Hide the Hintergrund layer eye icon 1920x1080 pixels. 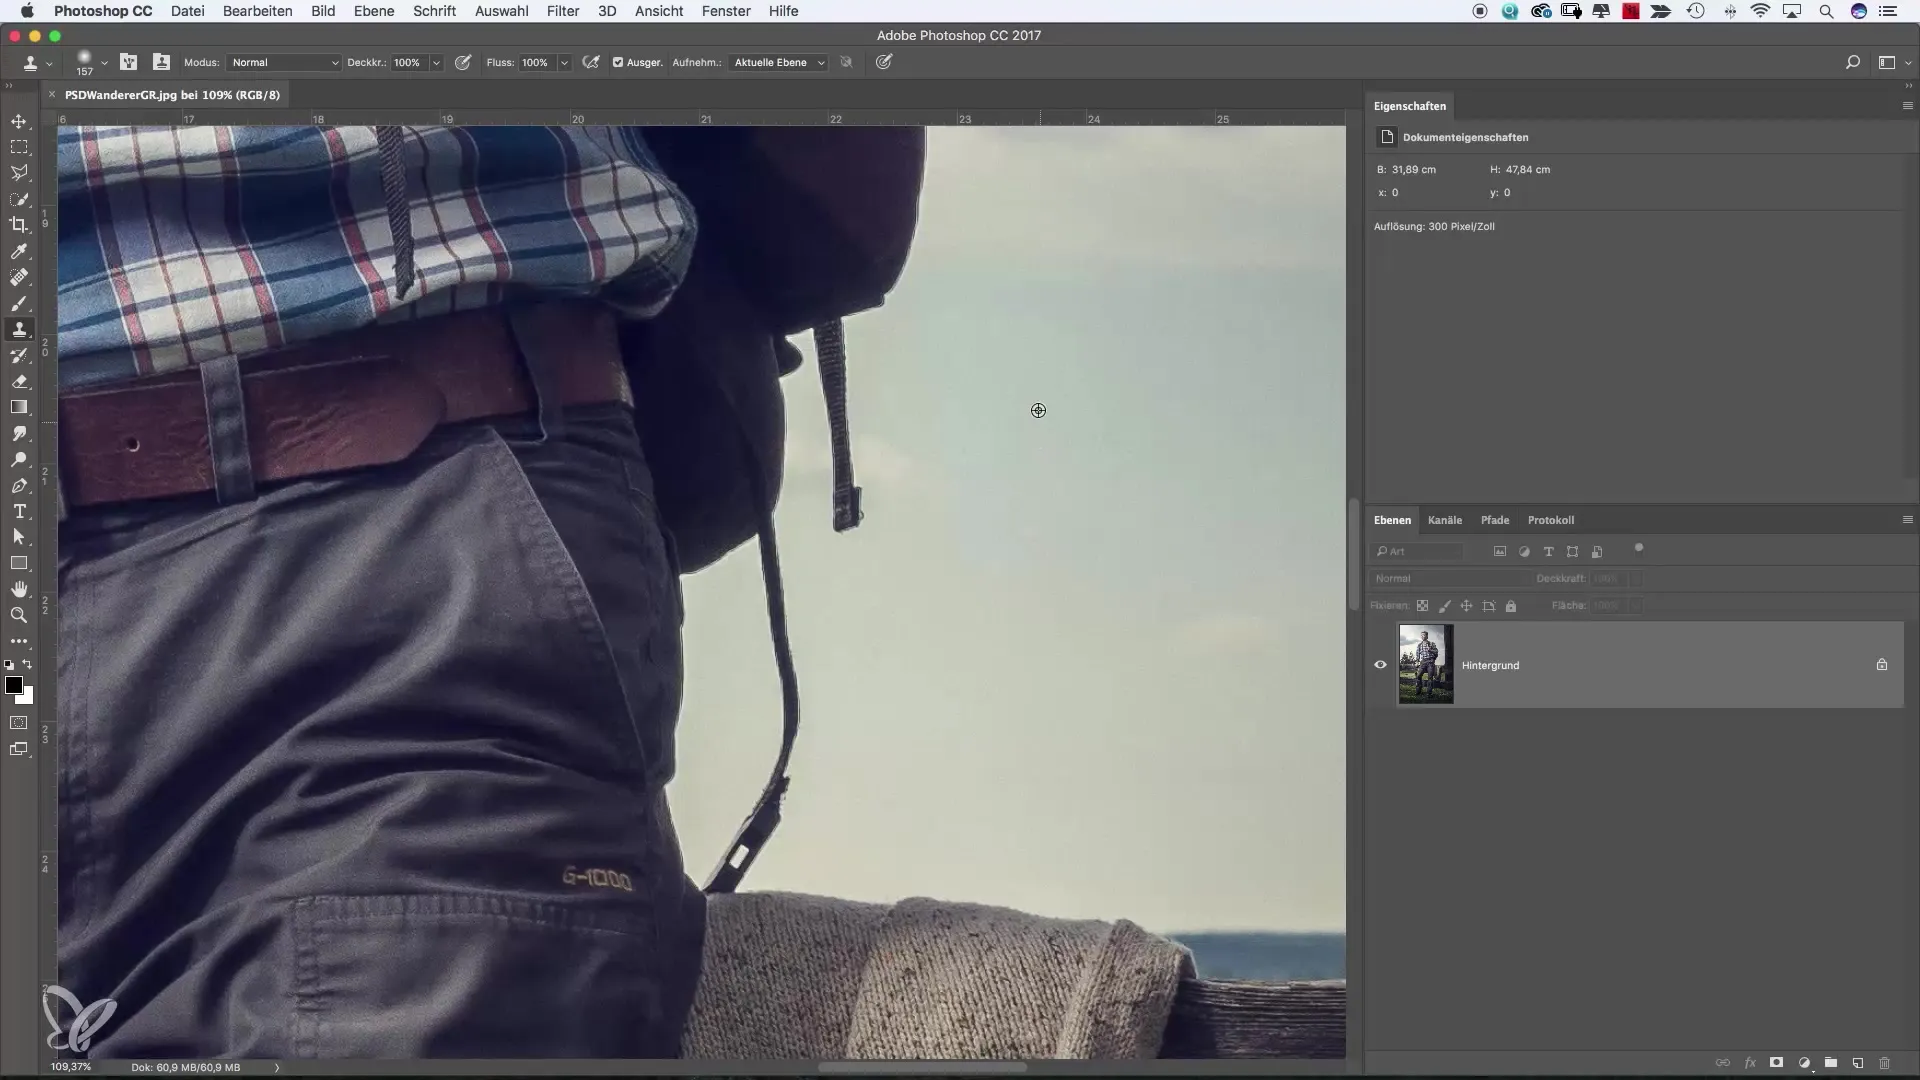(x=1380, y=665)
